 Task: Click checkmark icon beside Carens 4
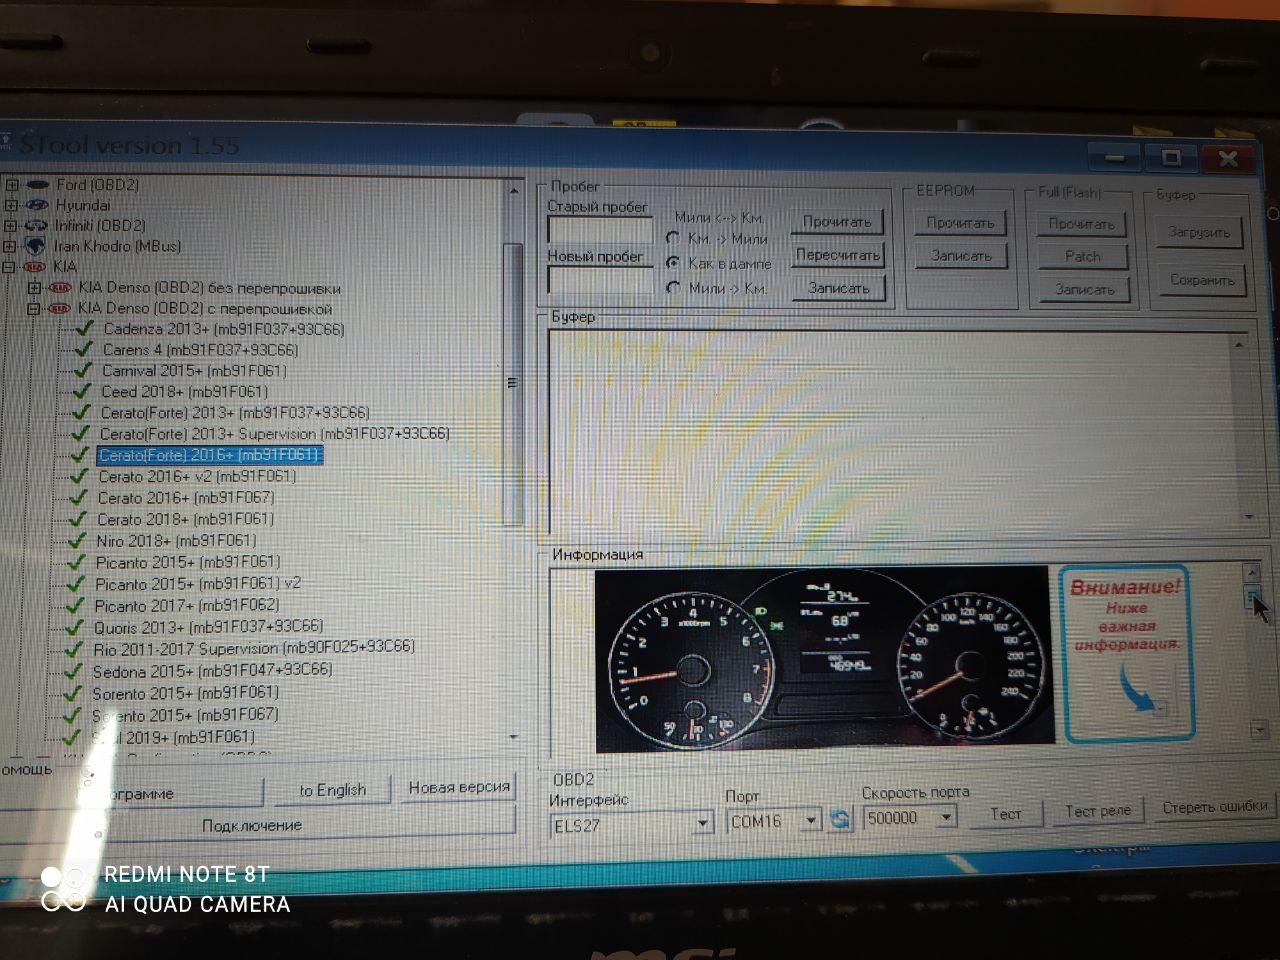[x=83, y=349]
